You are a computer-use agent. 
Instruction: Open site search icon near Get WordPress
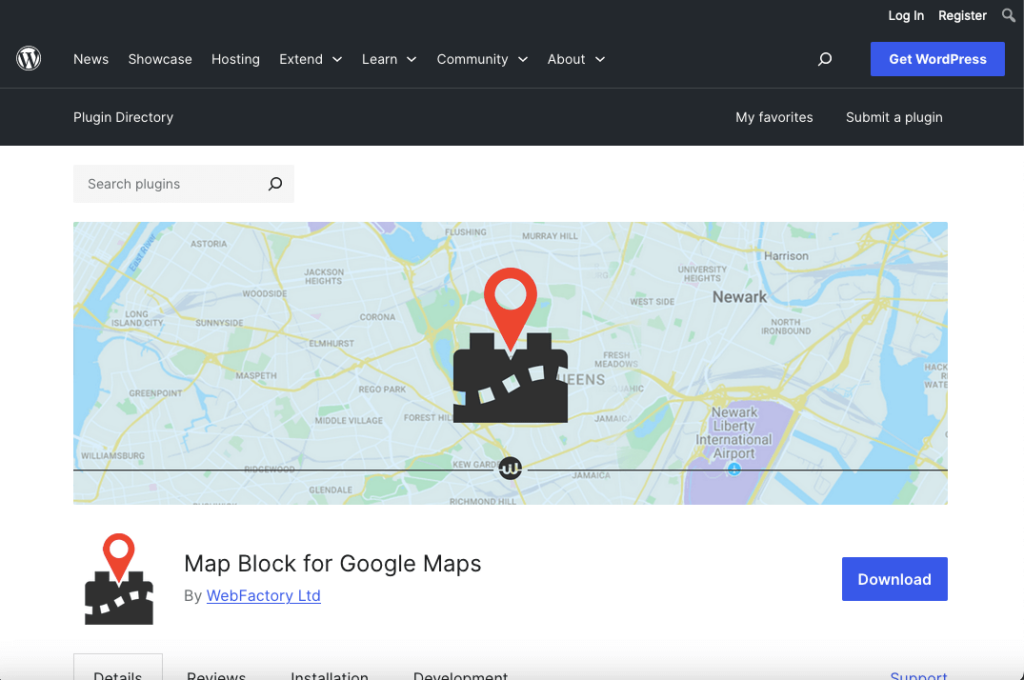tap(825, 59)
